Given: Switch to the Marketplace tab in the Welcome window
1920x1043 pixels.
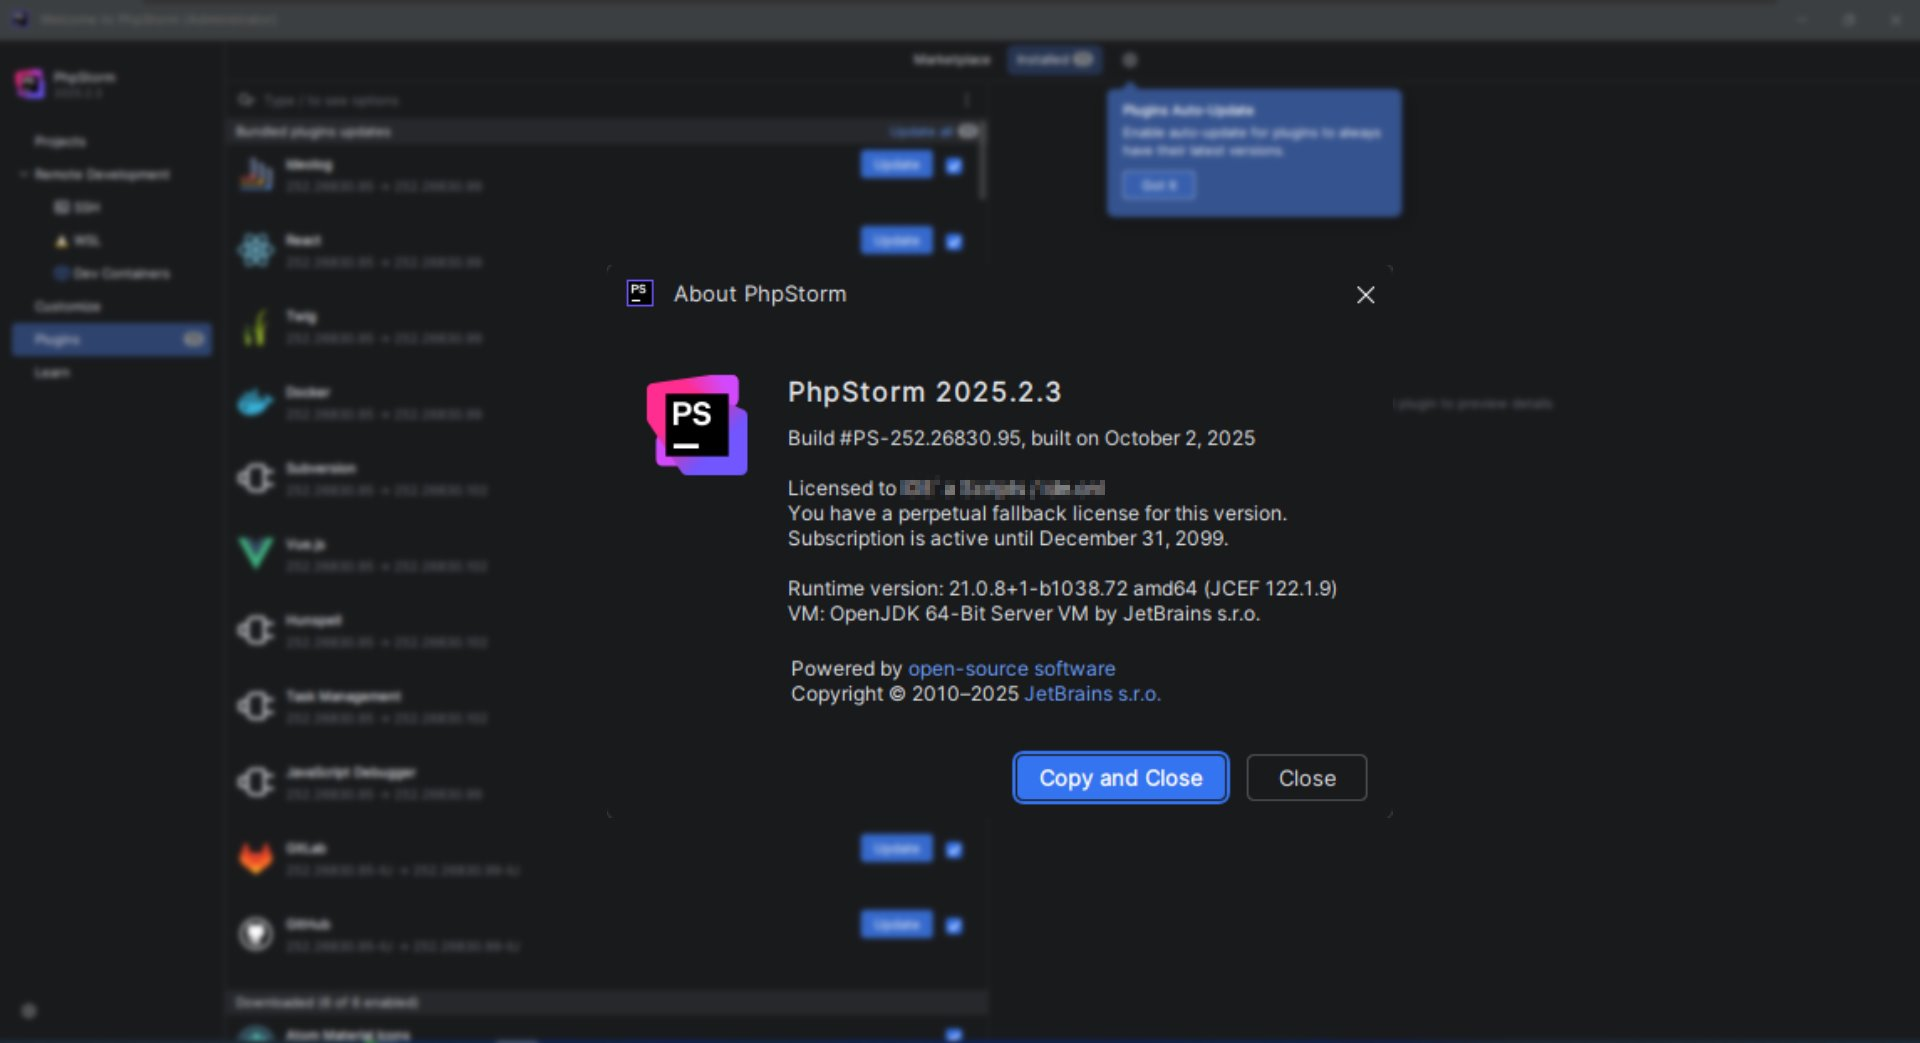Looking at the screenshot, I should coord(951,60).
